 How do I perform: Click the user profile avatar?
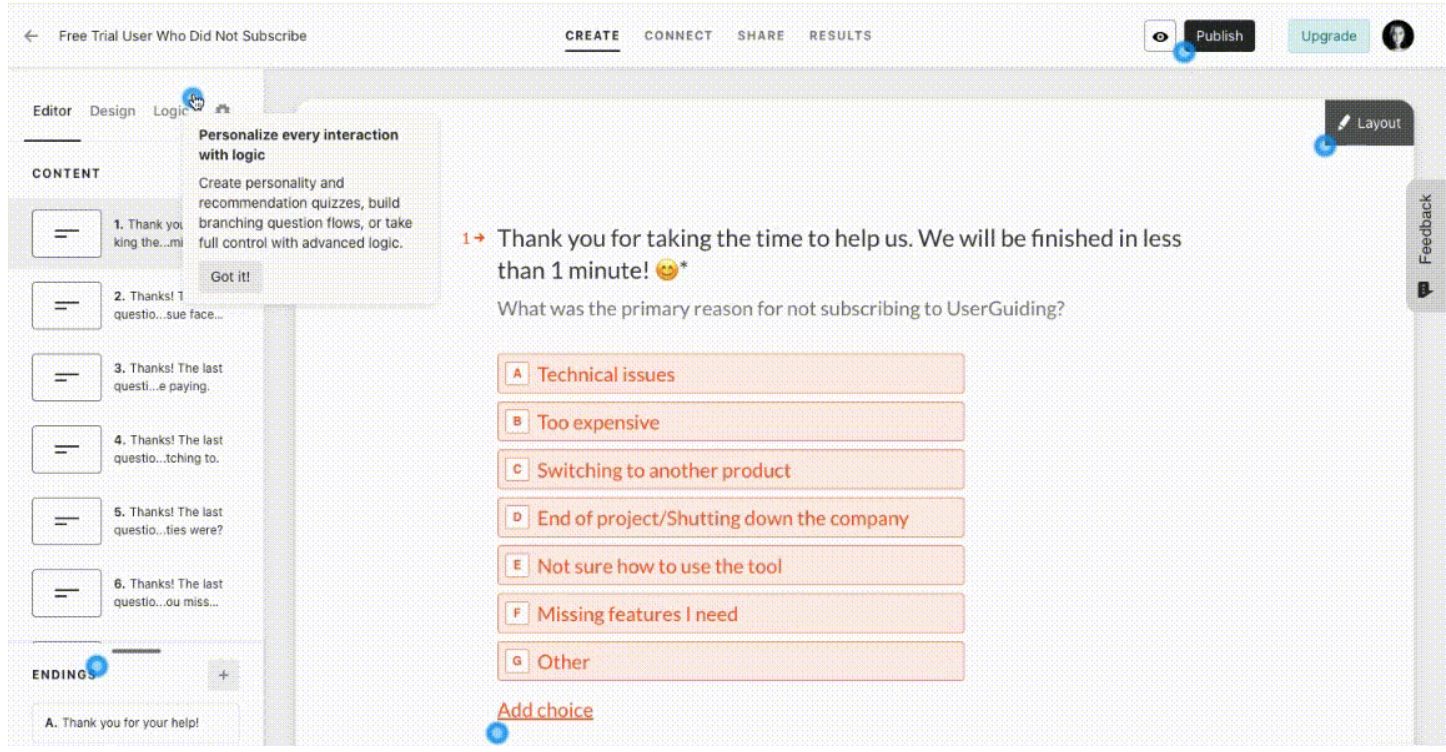click(1398, 36)
